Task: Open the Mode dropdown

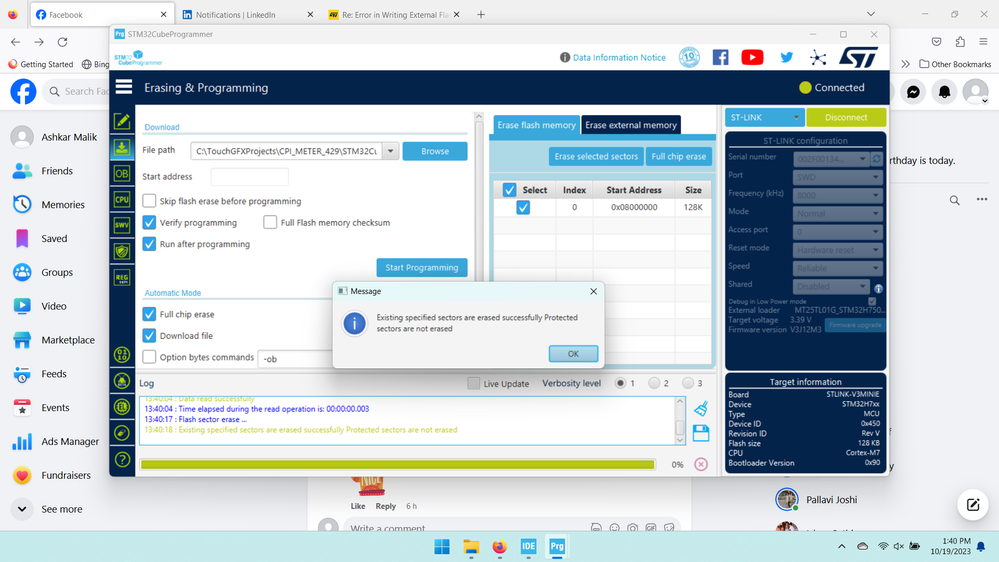Action: 838,213
